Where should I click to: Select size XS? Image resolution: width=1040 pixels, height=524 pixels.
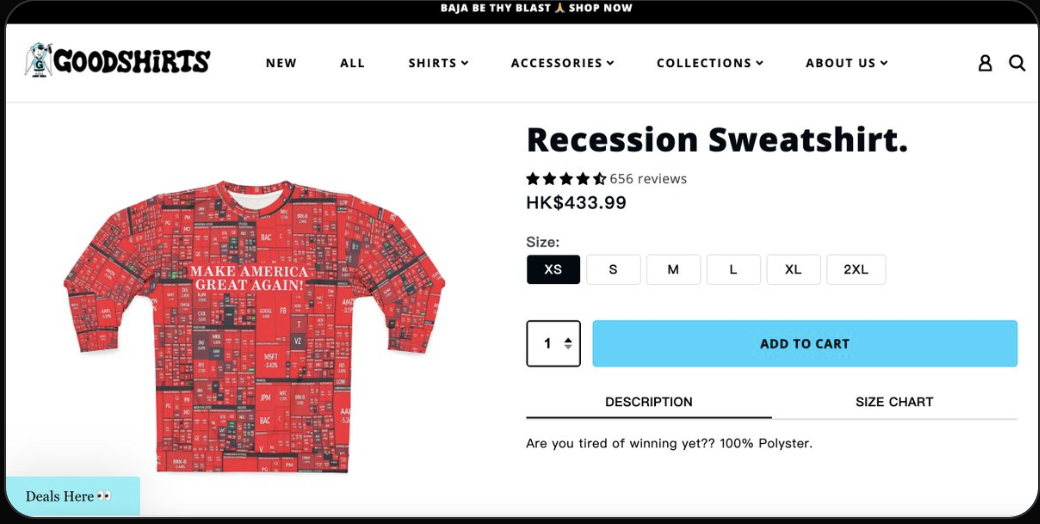point(553,269)
